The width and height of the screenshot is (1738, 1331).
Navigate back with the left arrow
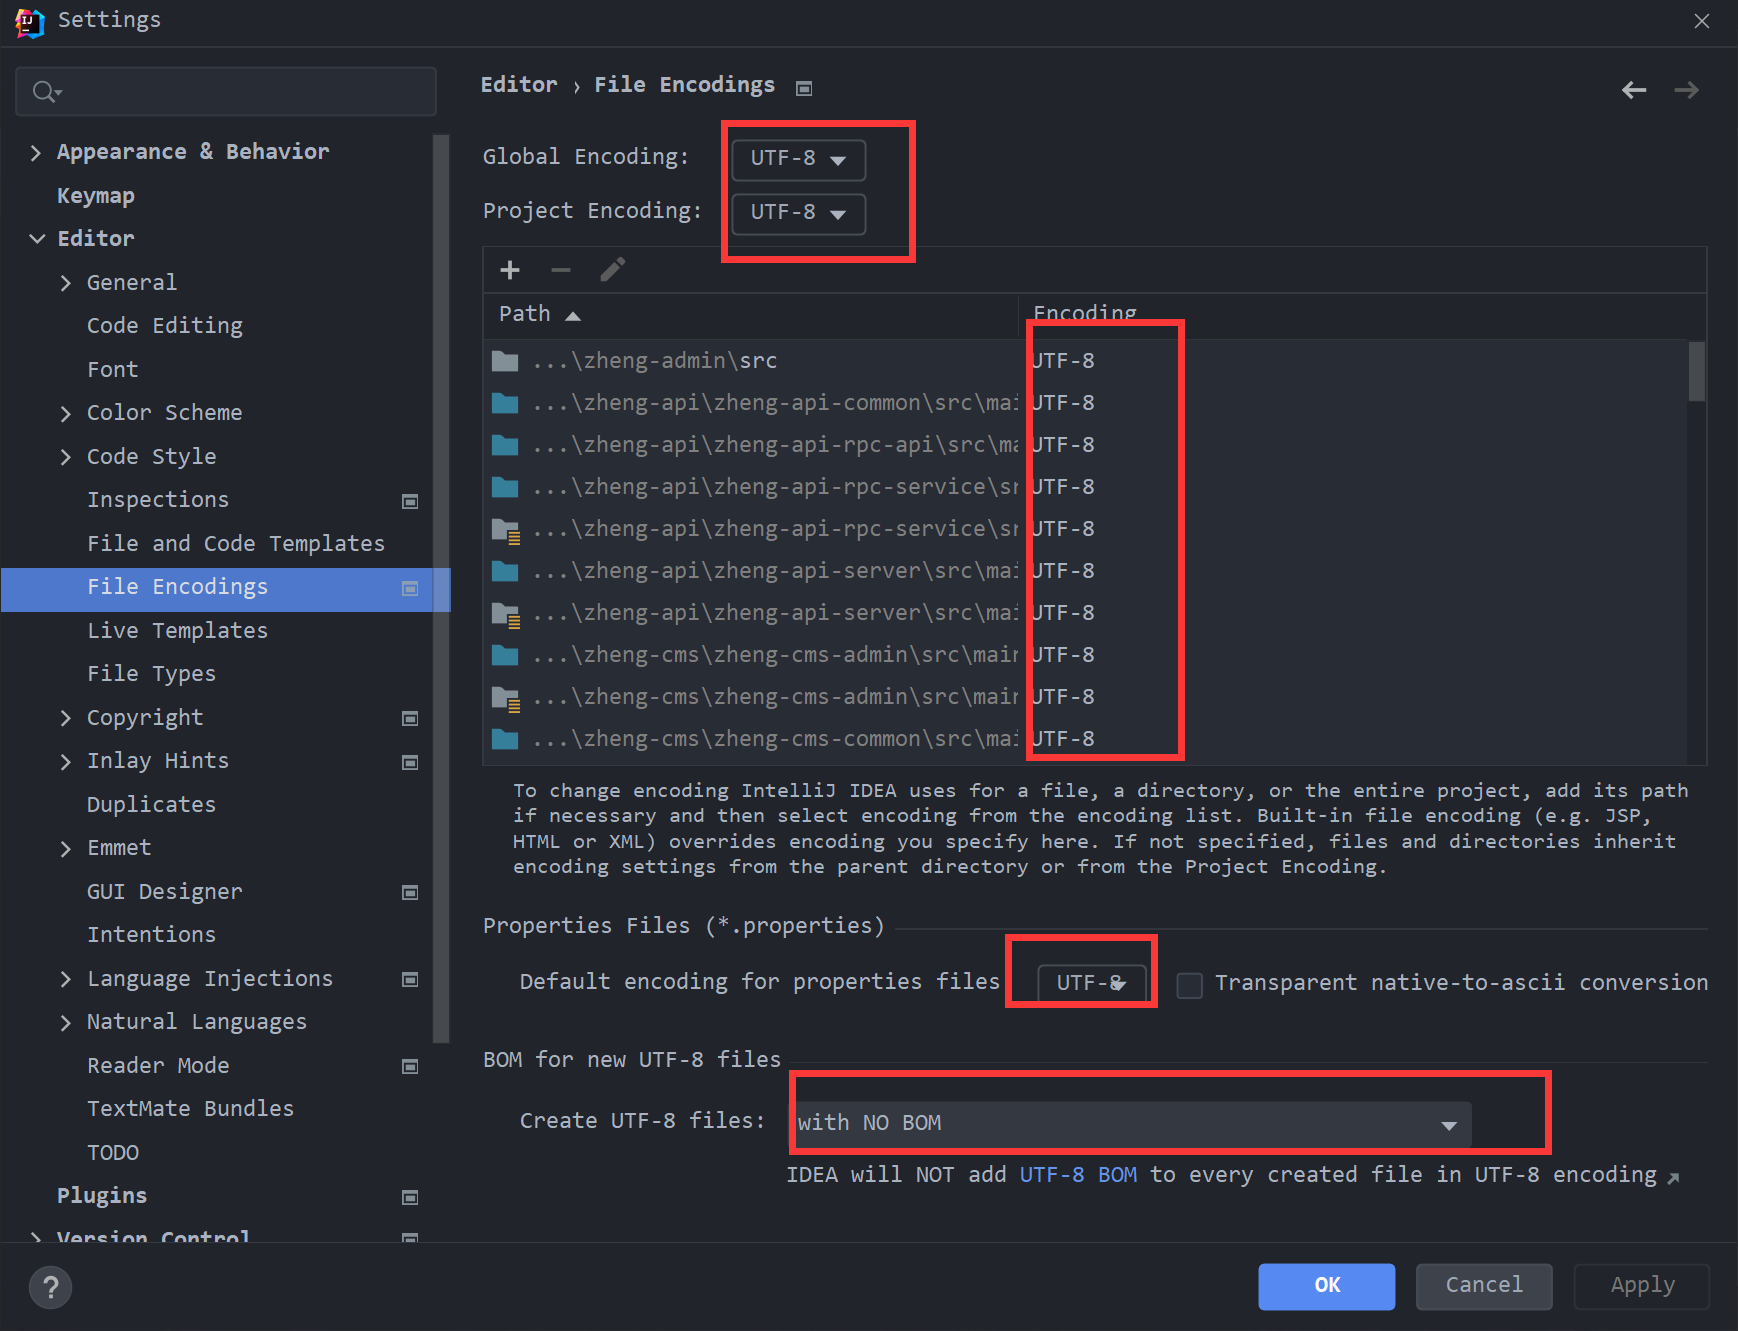[x=1634, y=90]
